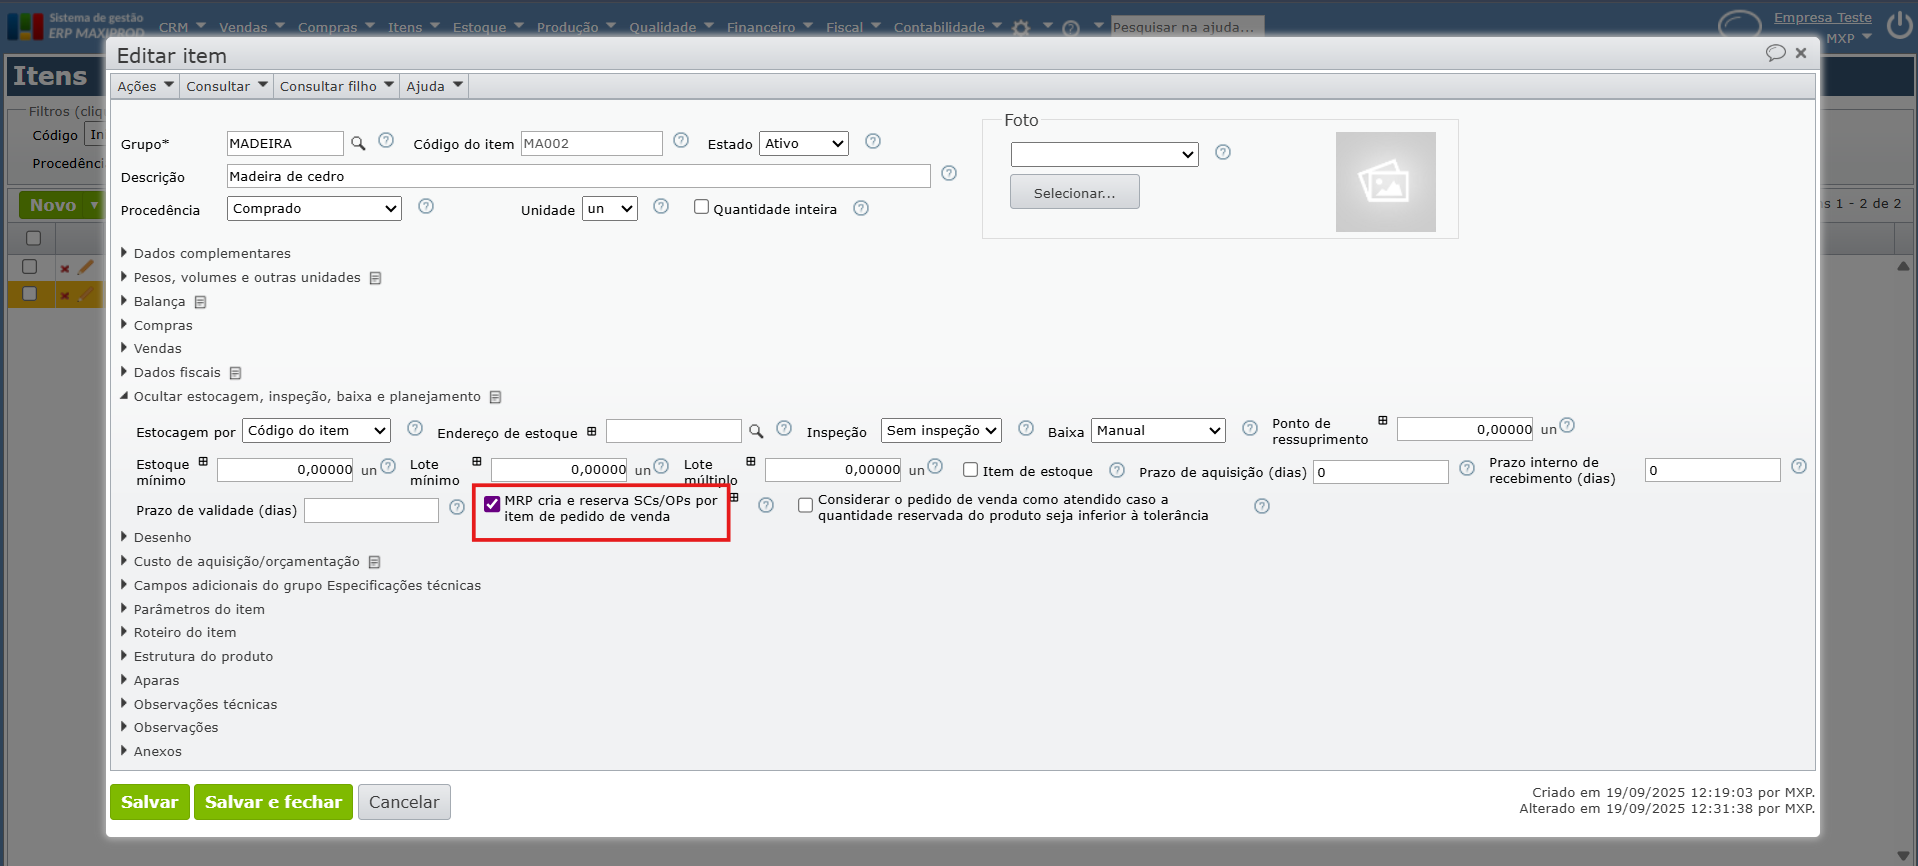Uncheck MRP cria e reserva SCs/OPs checkbox
The image size is (1918, 866).
coord(492,504)
